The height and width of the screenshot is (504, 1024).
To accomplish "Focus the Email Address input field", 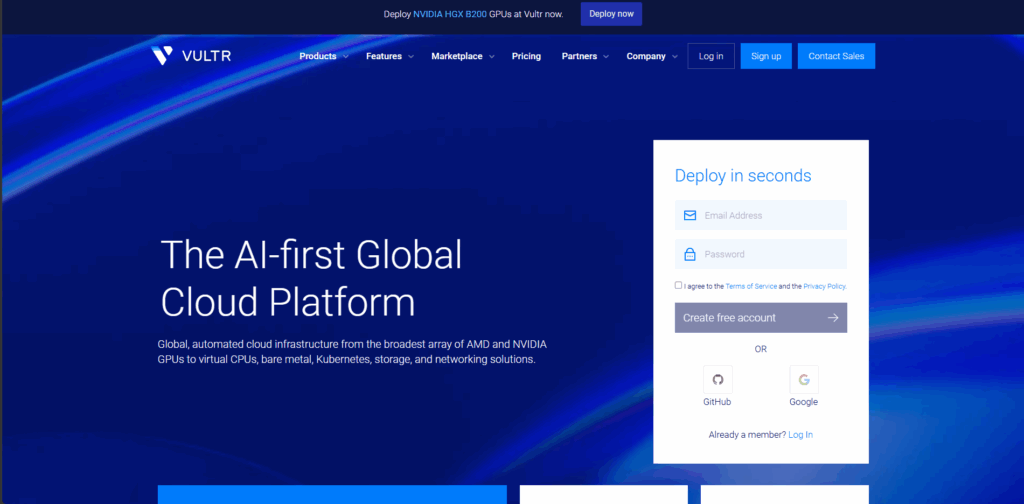I will point(761,215).
